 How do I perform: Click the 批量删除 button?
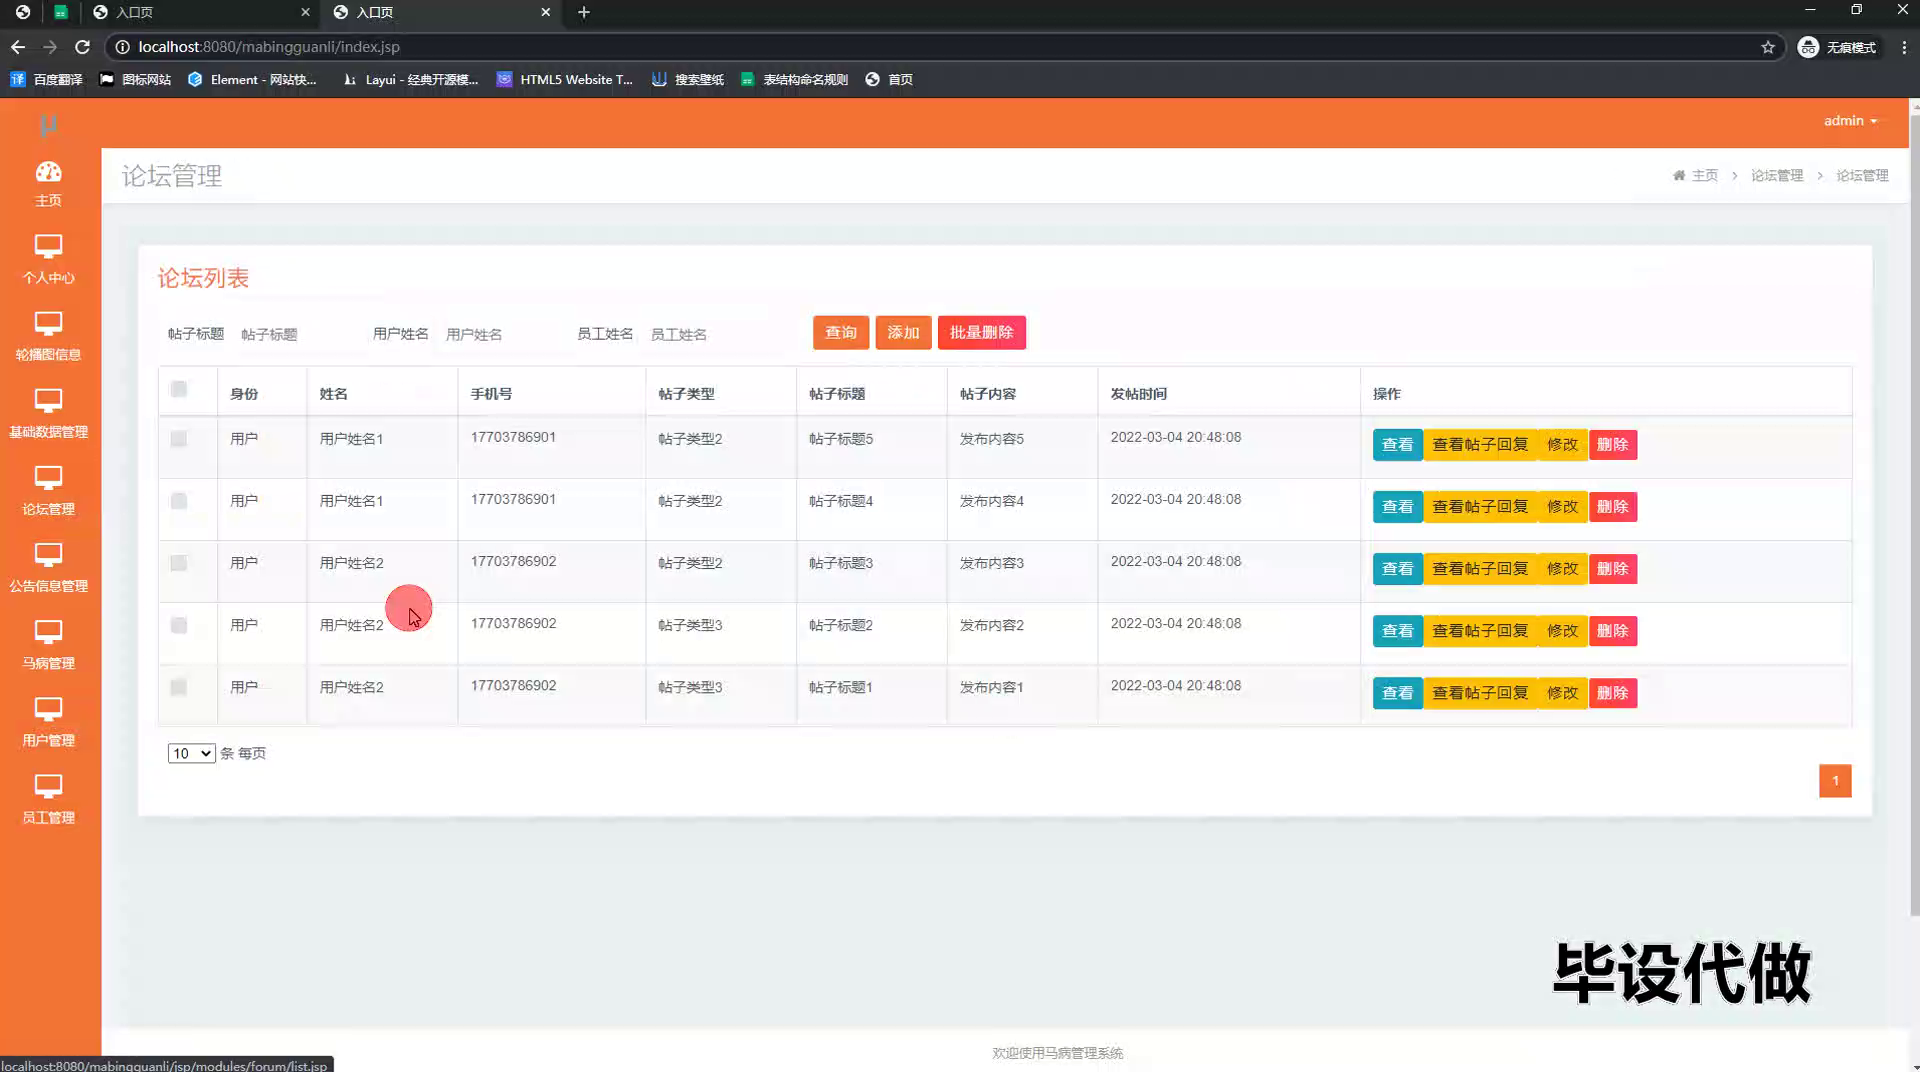(x=981, y=333)
